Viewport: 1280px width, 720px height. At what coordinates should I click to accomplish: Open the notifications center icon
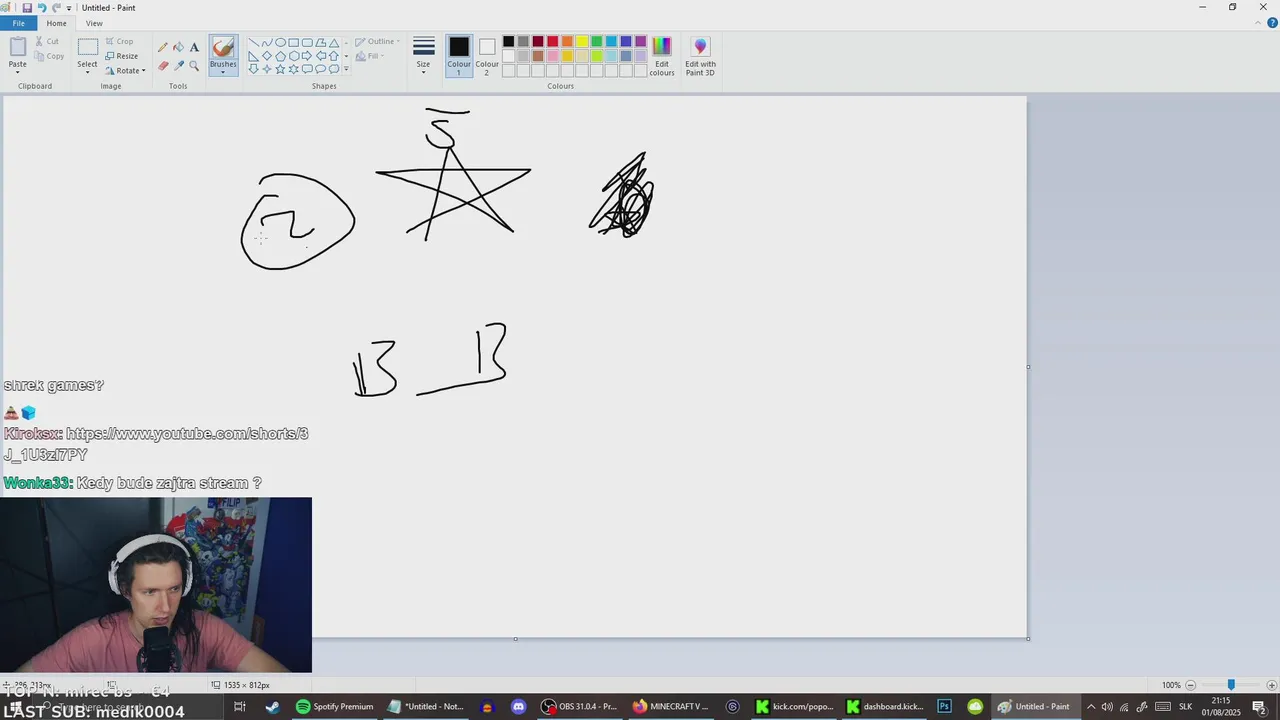(x=1259, y=707)
